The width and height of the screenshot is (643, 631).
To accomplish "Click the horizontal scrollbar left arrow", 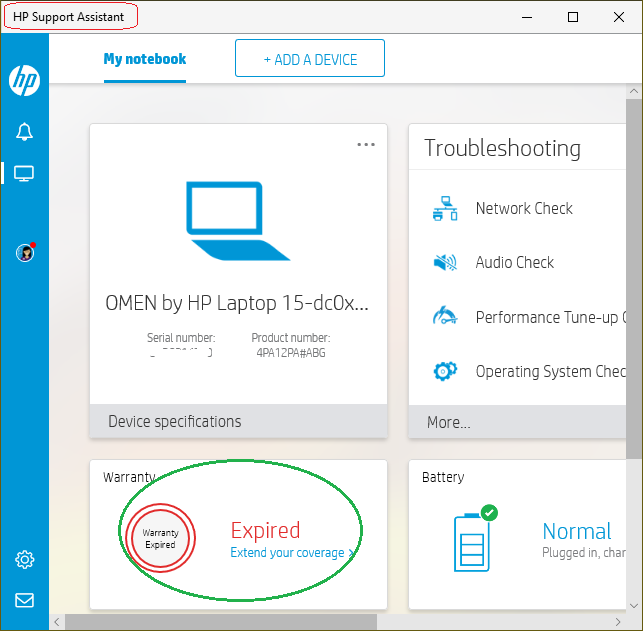I will point(57,622).
